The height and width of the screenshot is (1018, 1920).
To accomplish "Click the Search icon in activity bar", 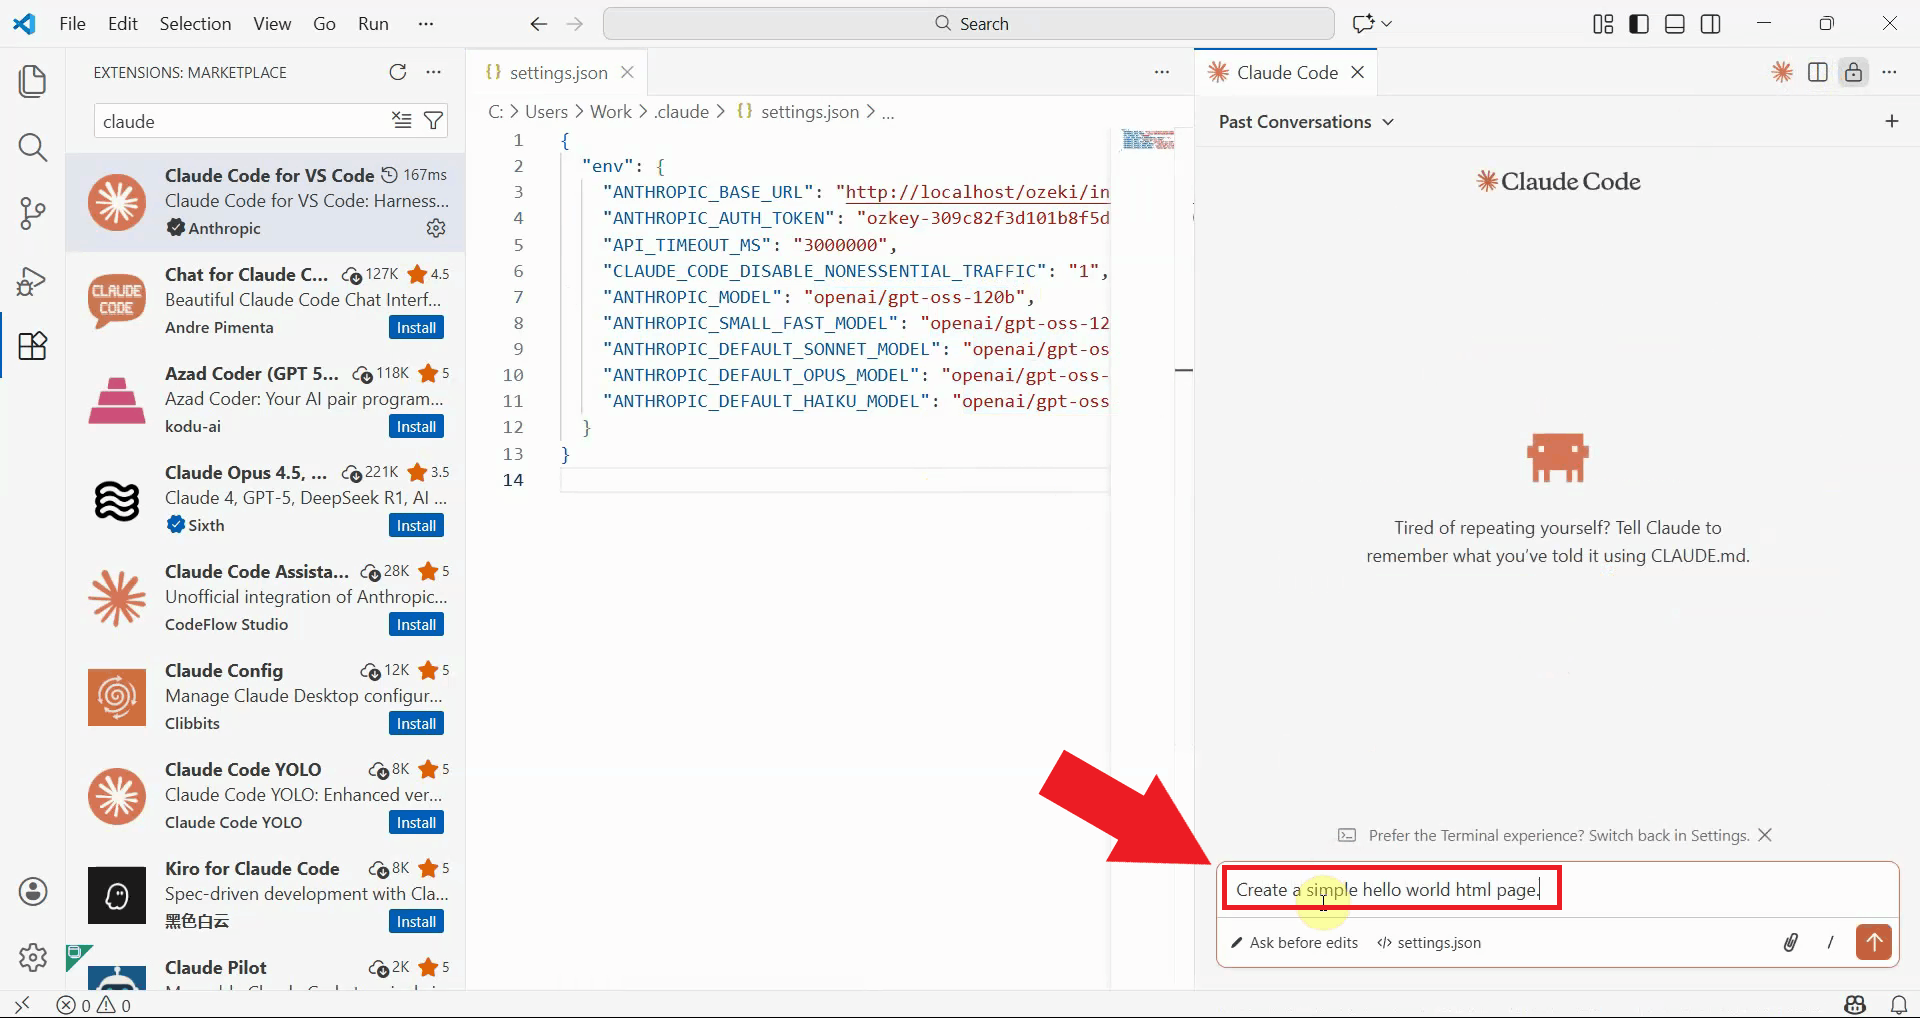I will 33,148.
